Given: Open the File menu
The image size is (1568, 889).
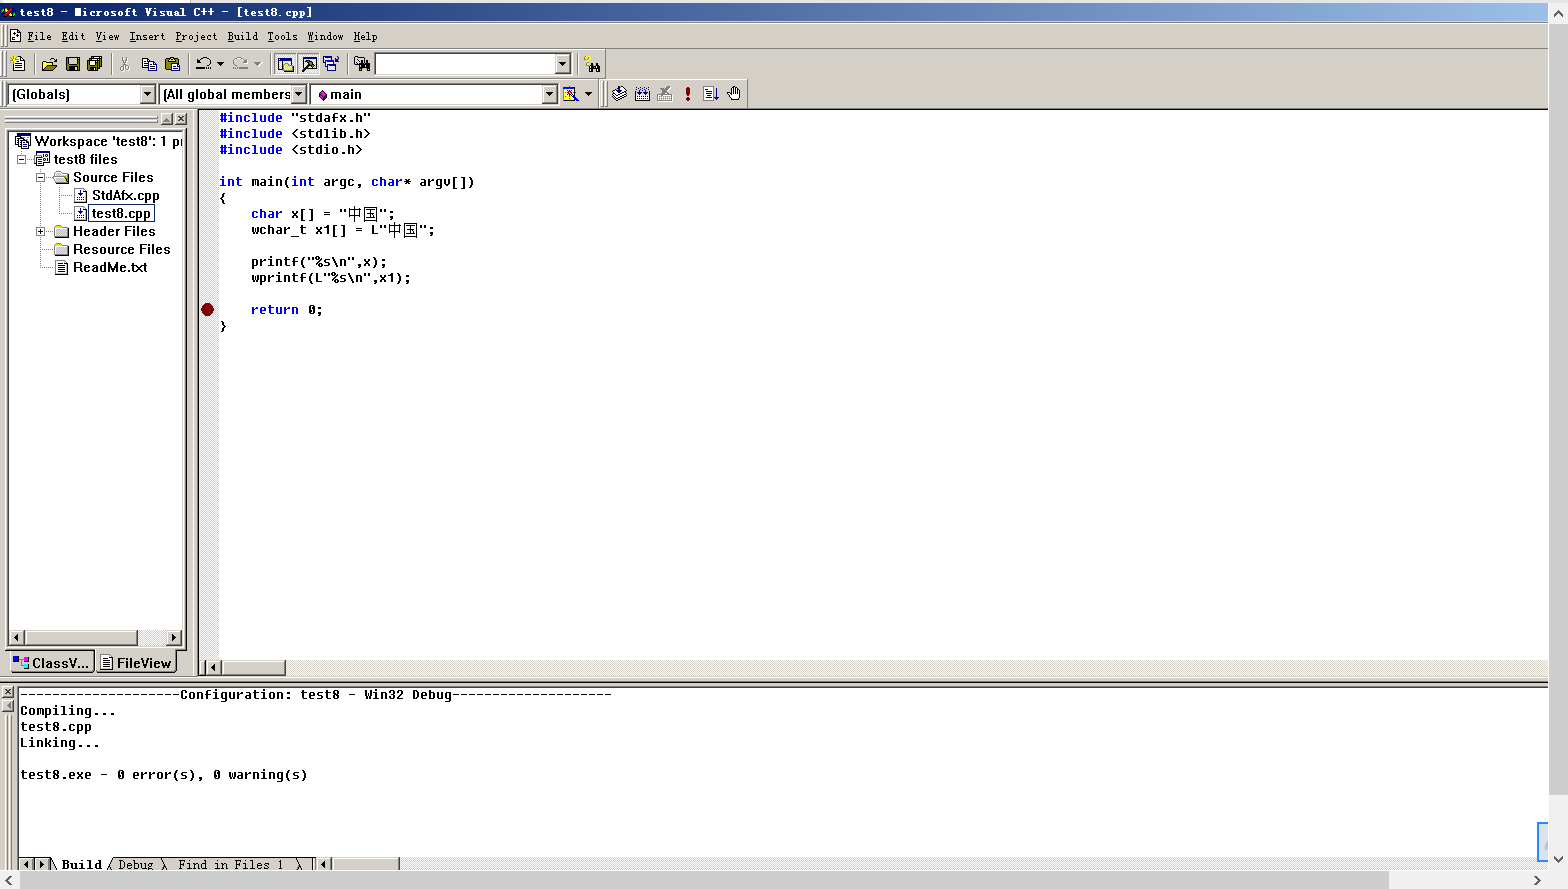Looking at the screenshot, I should point(39,36).
